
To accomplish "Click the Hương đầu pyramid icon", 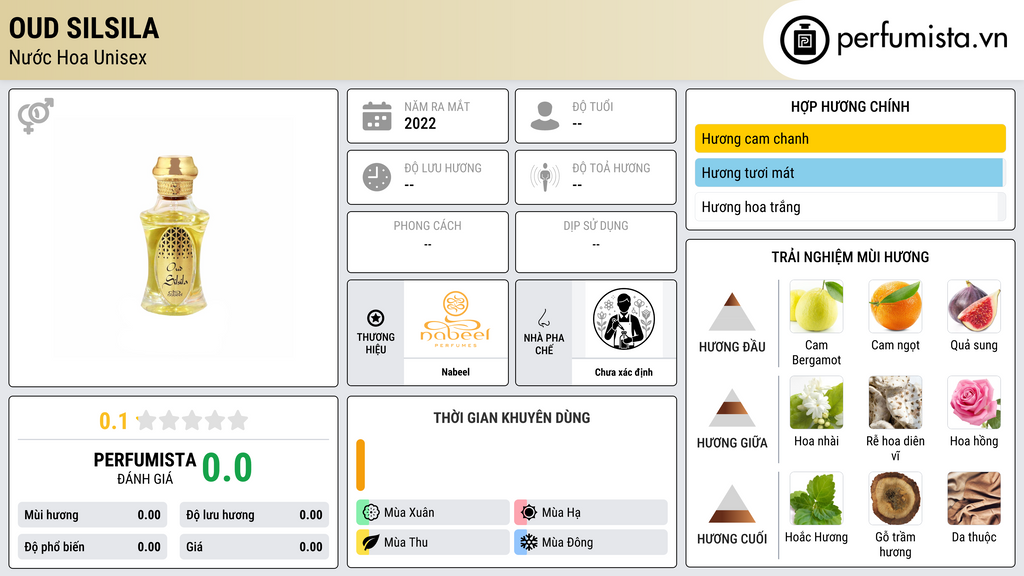I will 732,312.
